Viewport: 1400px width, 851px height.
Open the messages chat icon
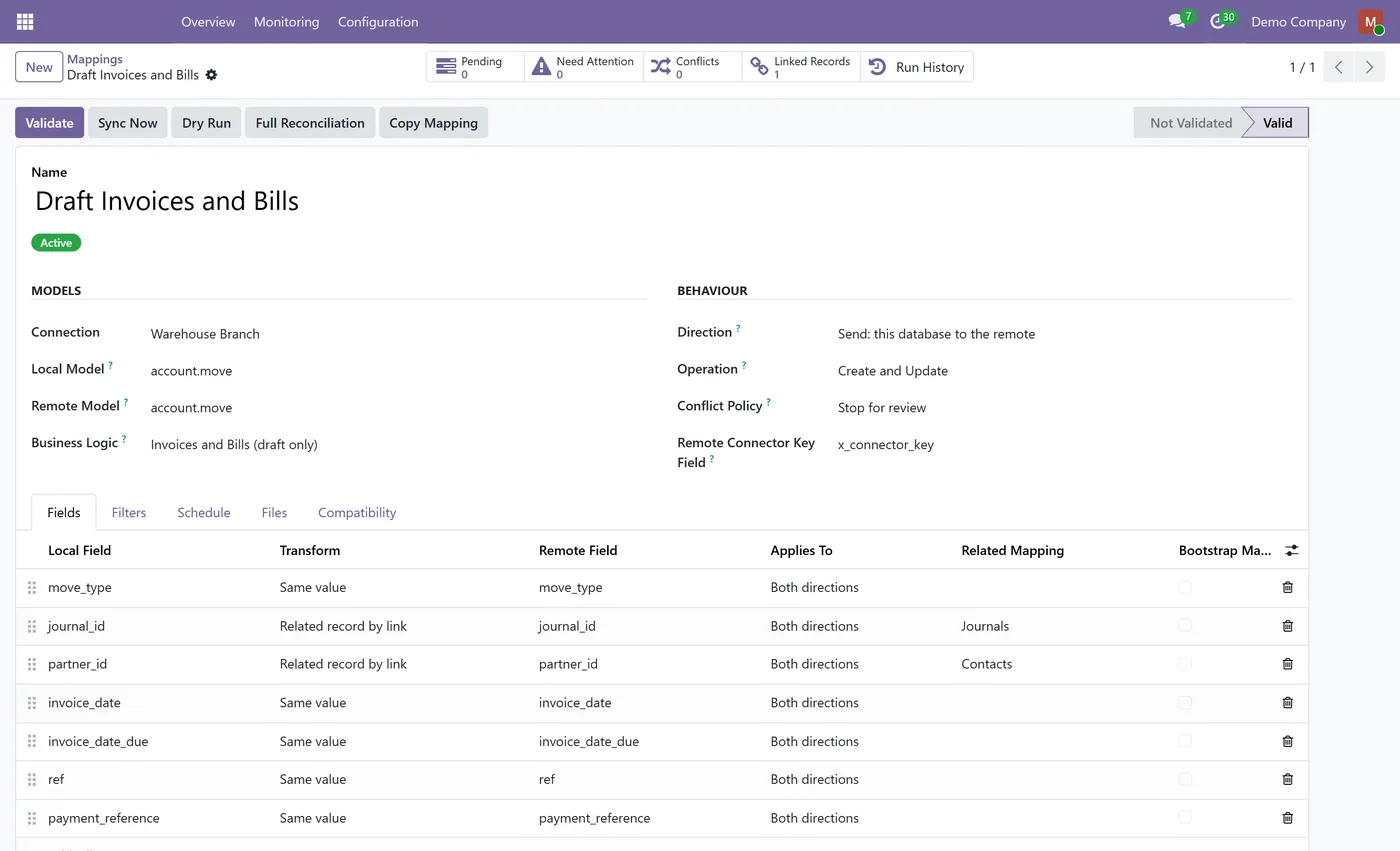[x=1177, y=21]
